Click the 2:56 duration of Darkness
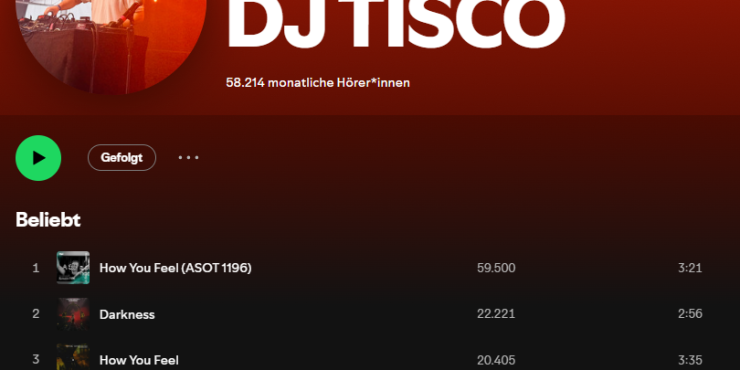This screenshot has width=740, height=370. (x=690, y=314)
